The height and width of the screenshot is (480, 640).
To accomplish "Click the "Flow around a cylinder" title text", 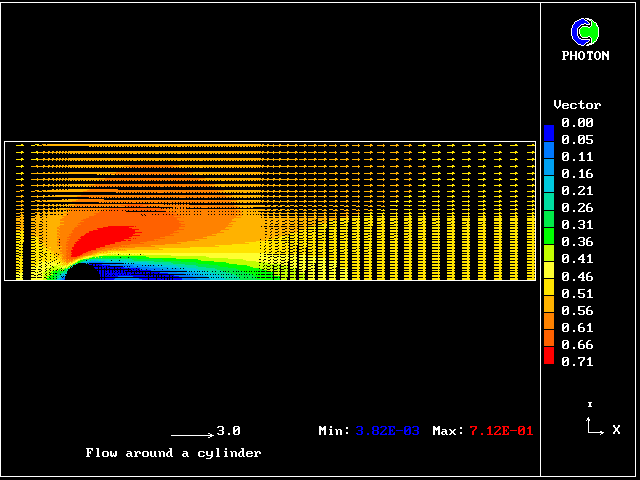I will pos(173,453).
